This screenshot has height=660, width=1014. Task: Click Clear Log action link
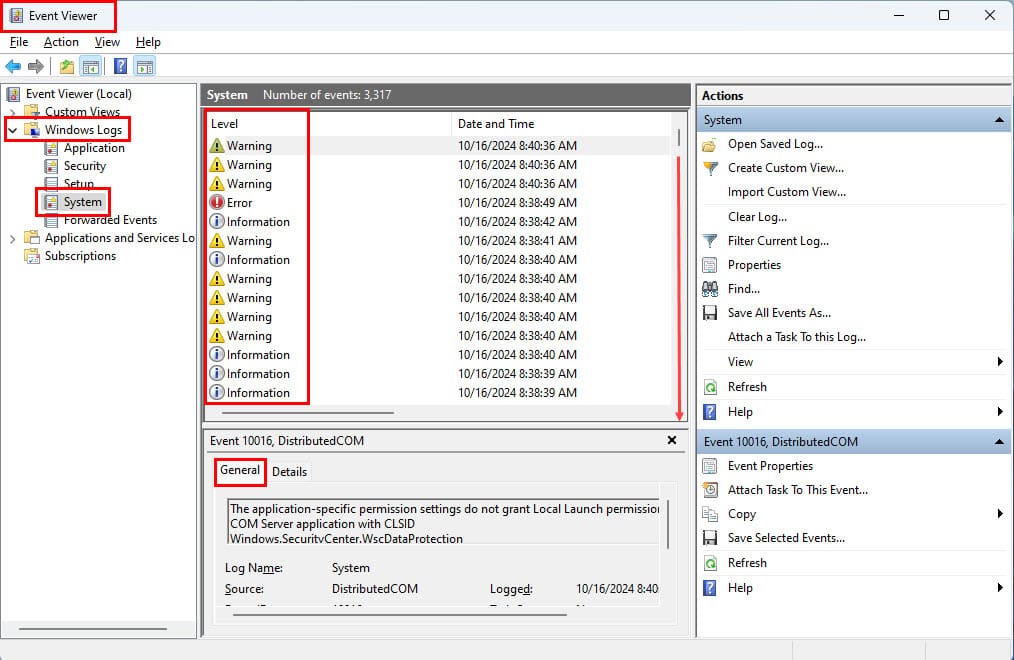coord(757,217)
